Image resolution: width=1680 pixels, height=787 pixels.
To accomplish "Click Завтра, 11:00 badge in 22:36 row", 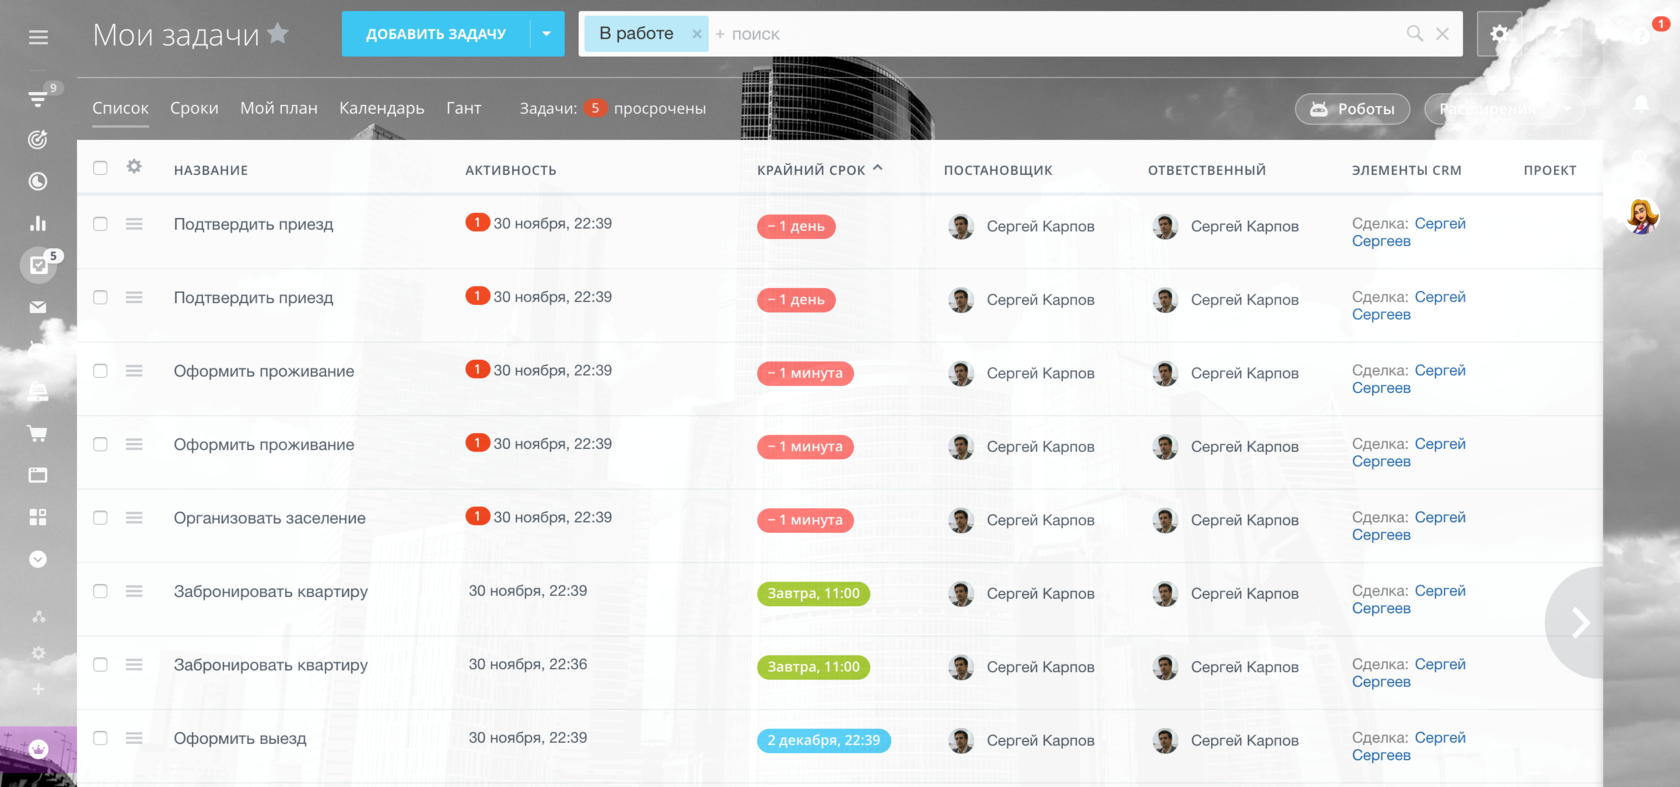I will [813, 667].
